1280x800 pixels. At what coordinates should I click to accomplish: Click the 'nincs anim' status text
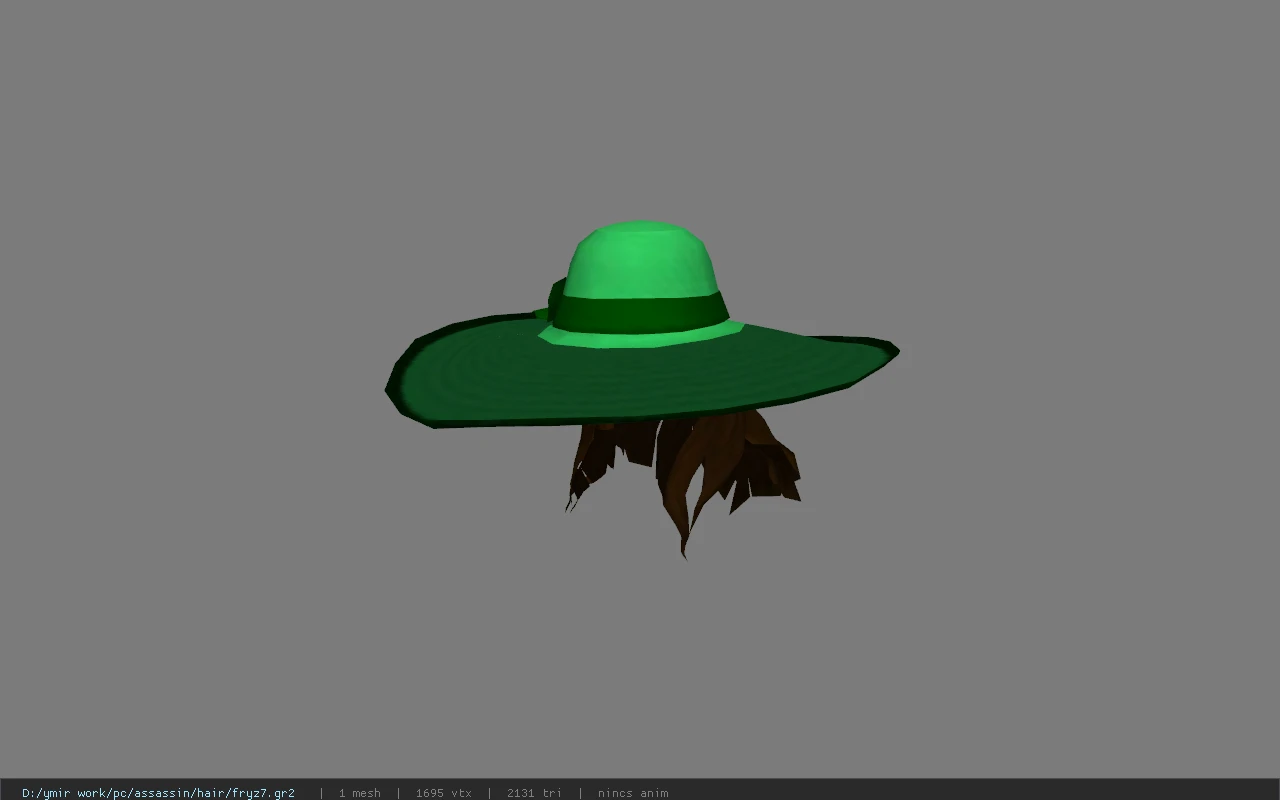coord(633,793)
